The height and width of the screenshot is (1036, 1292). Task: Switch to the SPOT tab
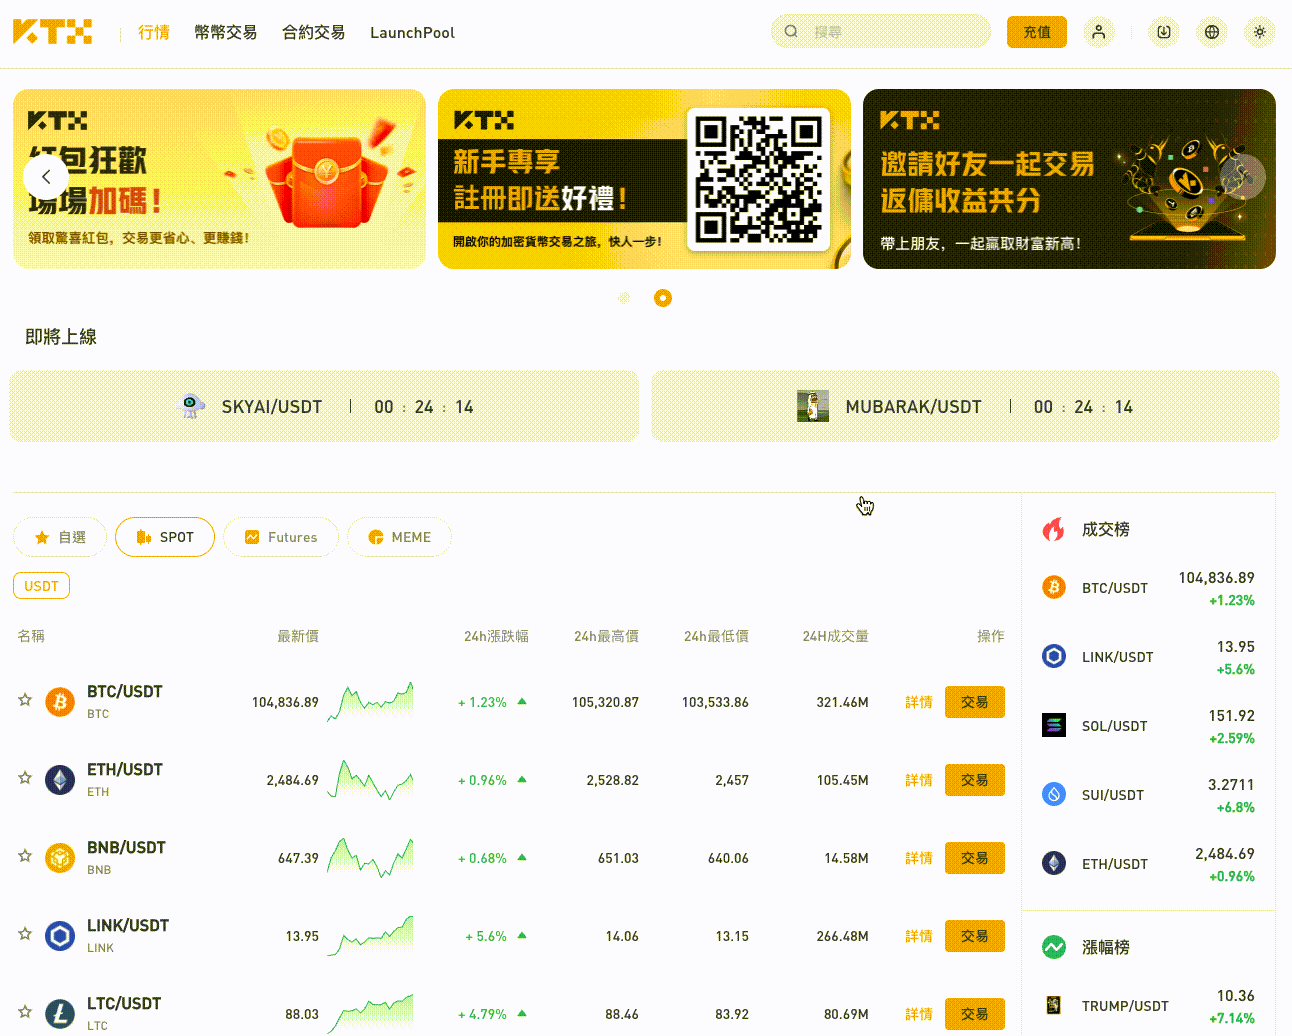165,537
